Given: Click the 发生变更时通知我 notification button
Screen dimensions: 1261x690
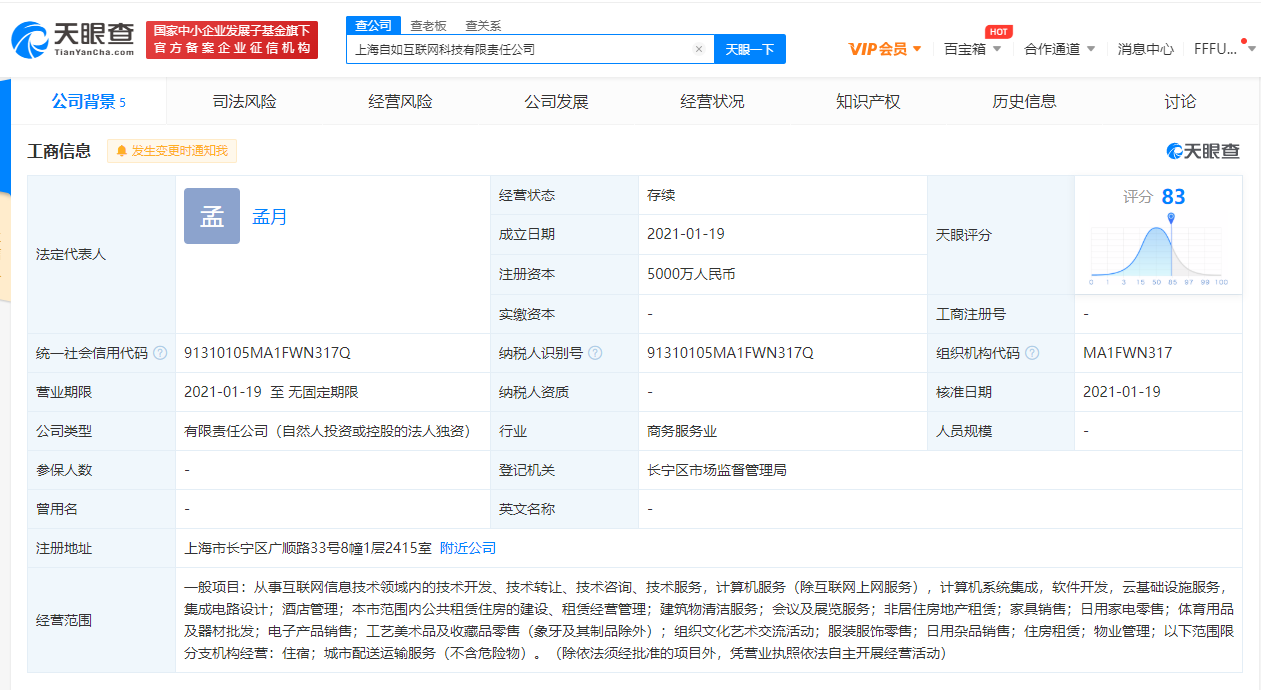Looking at the screenshot, I should click(x=172, y=151).
